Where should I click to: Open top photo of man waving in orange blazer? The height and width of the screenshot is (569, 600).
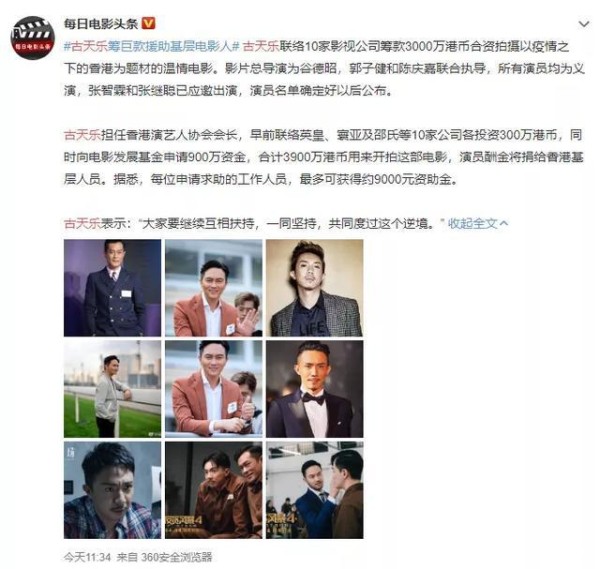point(214,288)
